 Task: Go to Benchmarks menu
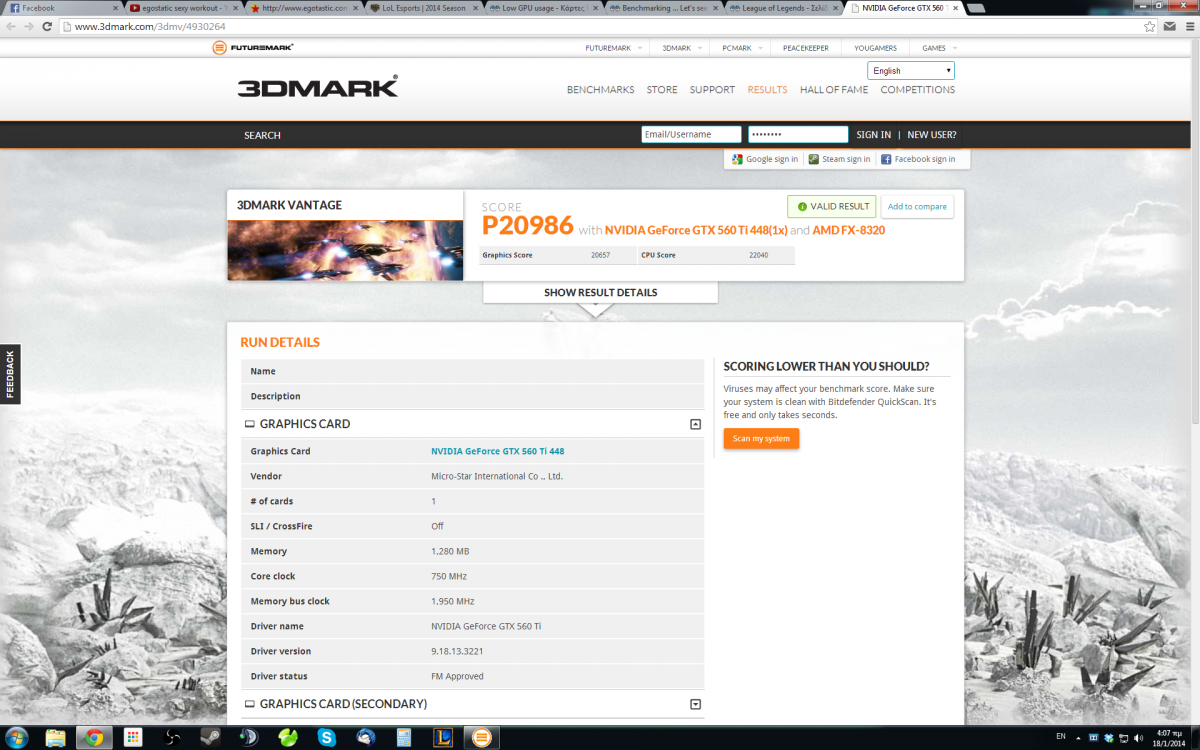pos(600,90)
